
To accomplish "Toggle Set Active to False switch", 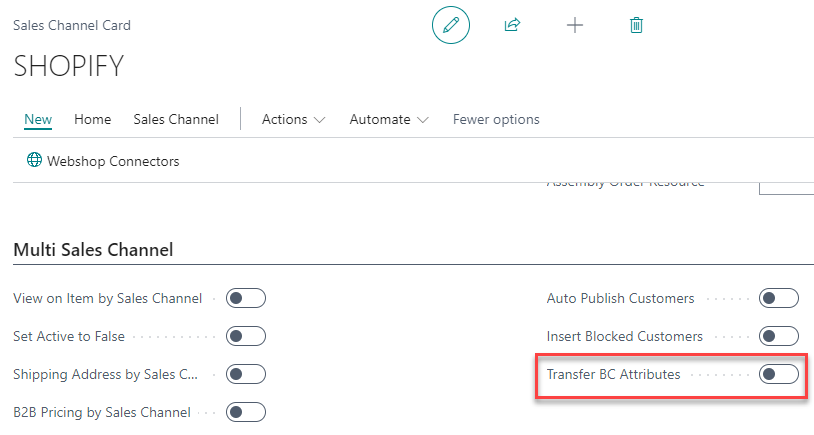I will click(246, 336).
